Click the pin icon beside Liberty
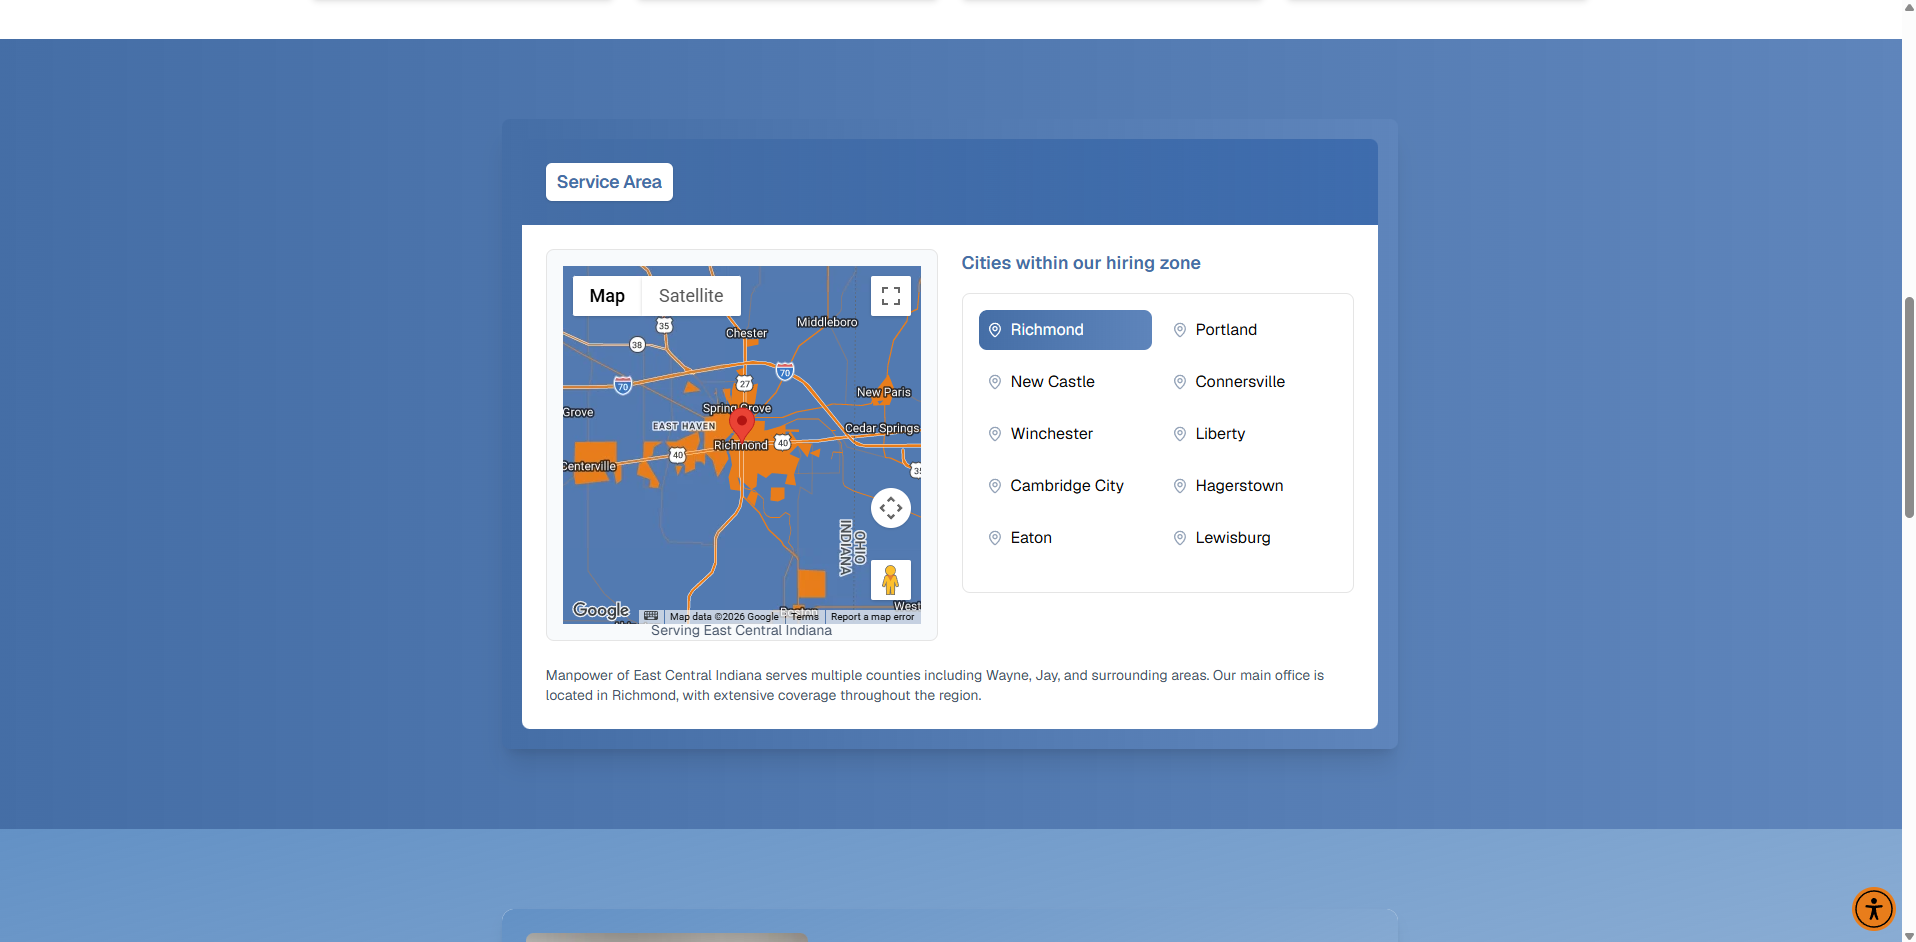The width and height of the screenshot is (1916, 942). 1180,434
